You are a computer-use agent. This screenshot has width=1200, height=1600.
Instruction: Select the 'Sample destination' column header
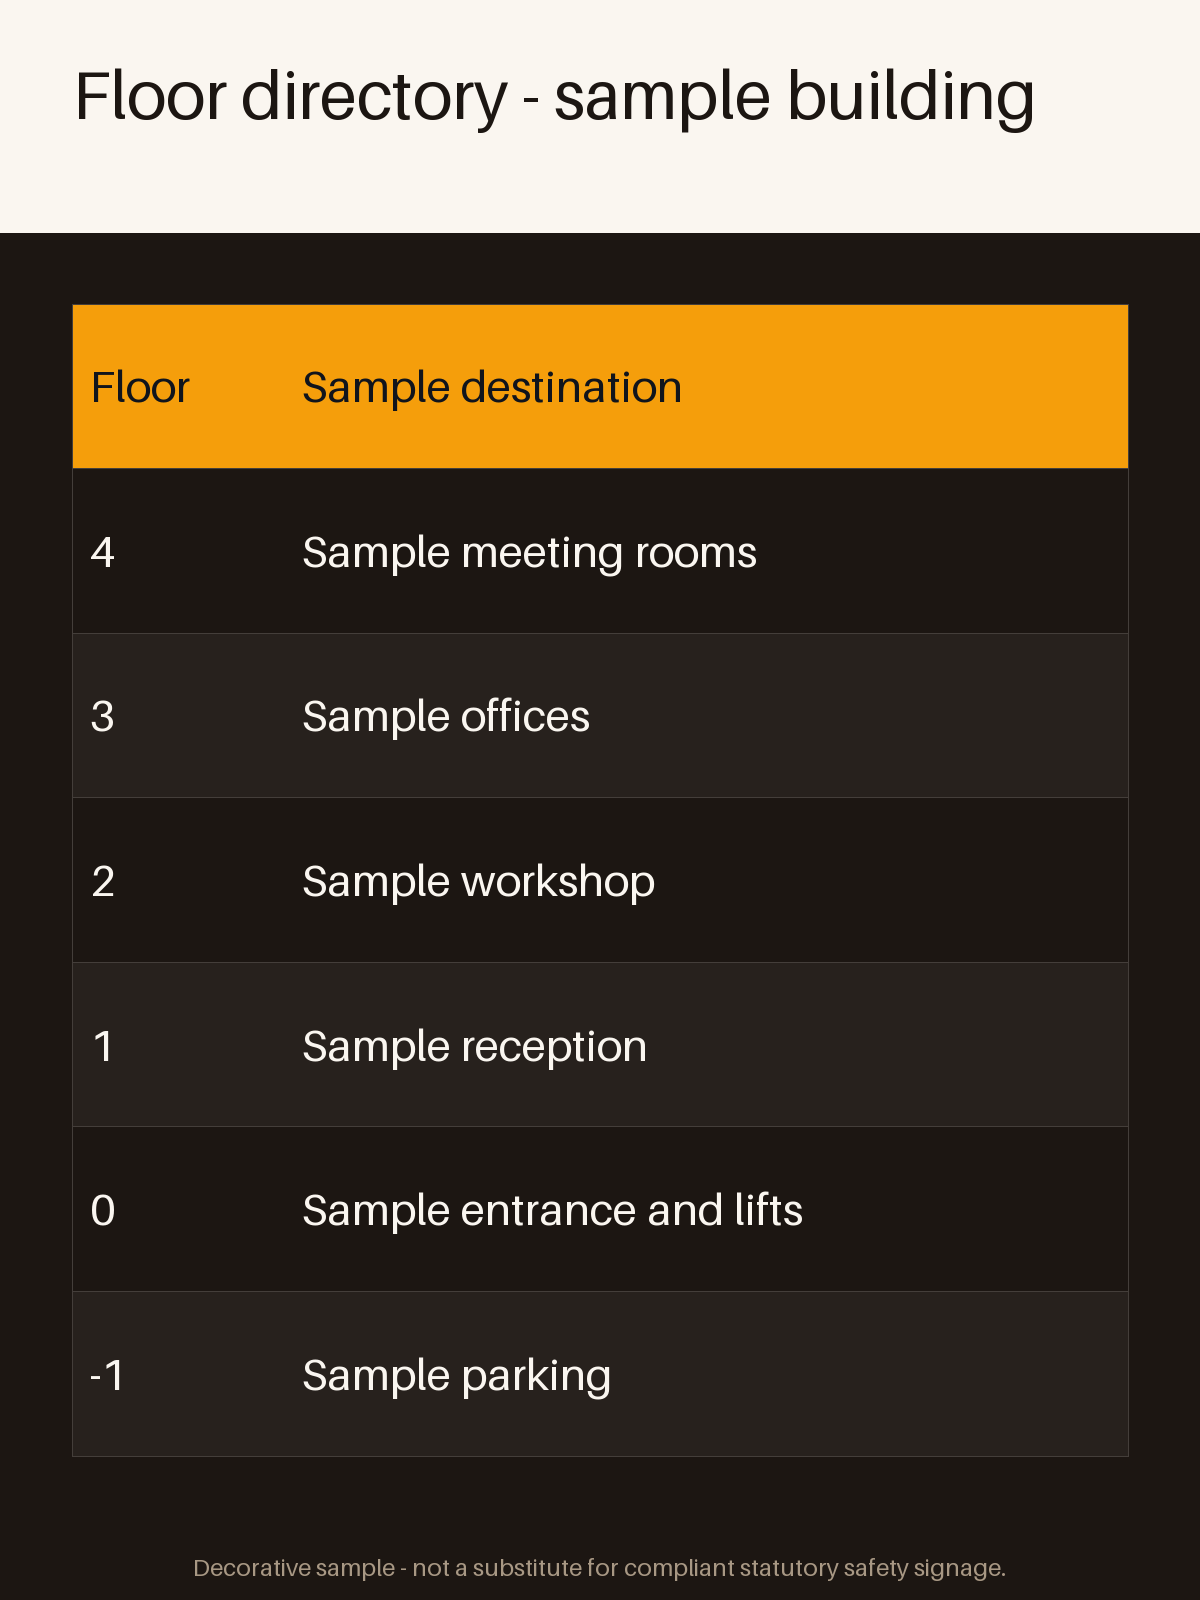(492, 387)
